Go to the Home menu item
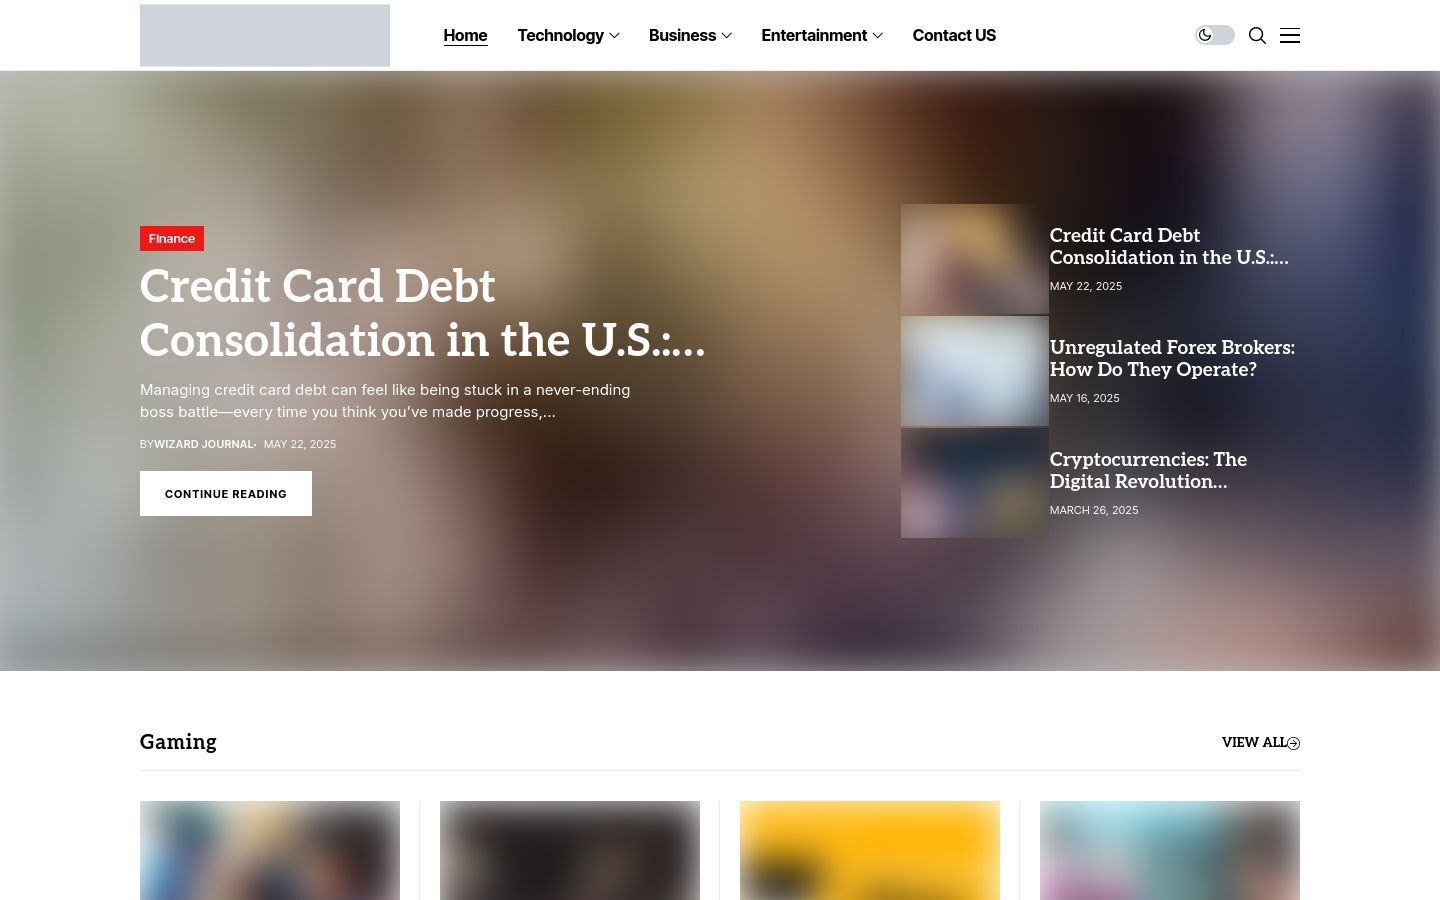 (465, 35)
